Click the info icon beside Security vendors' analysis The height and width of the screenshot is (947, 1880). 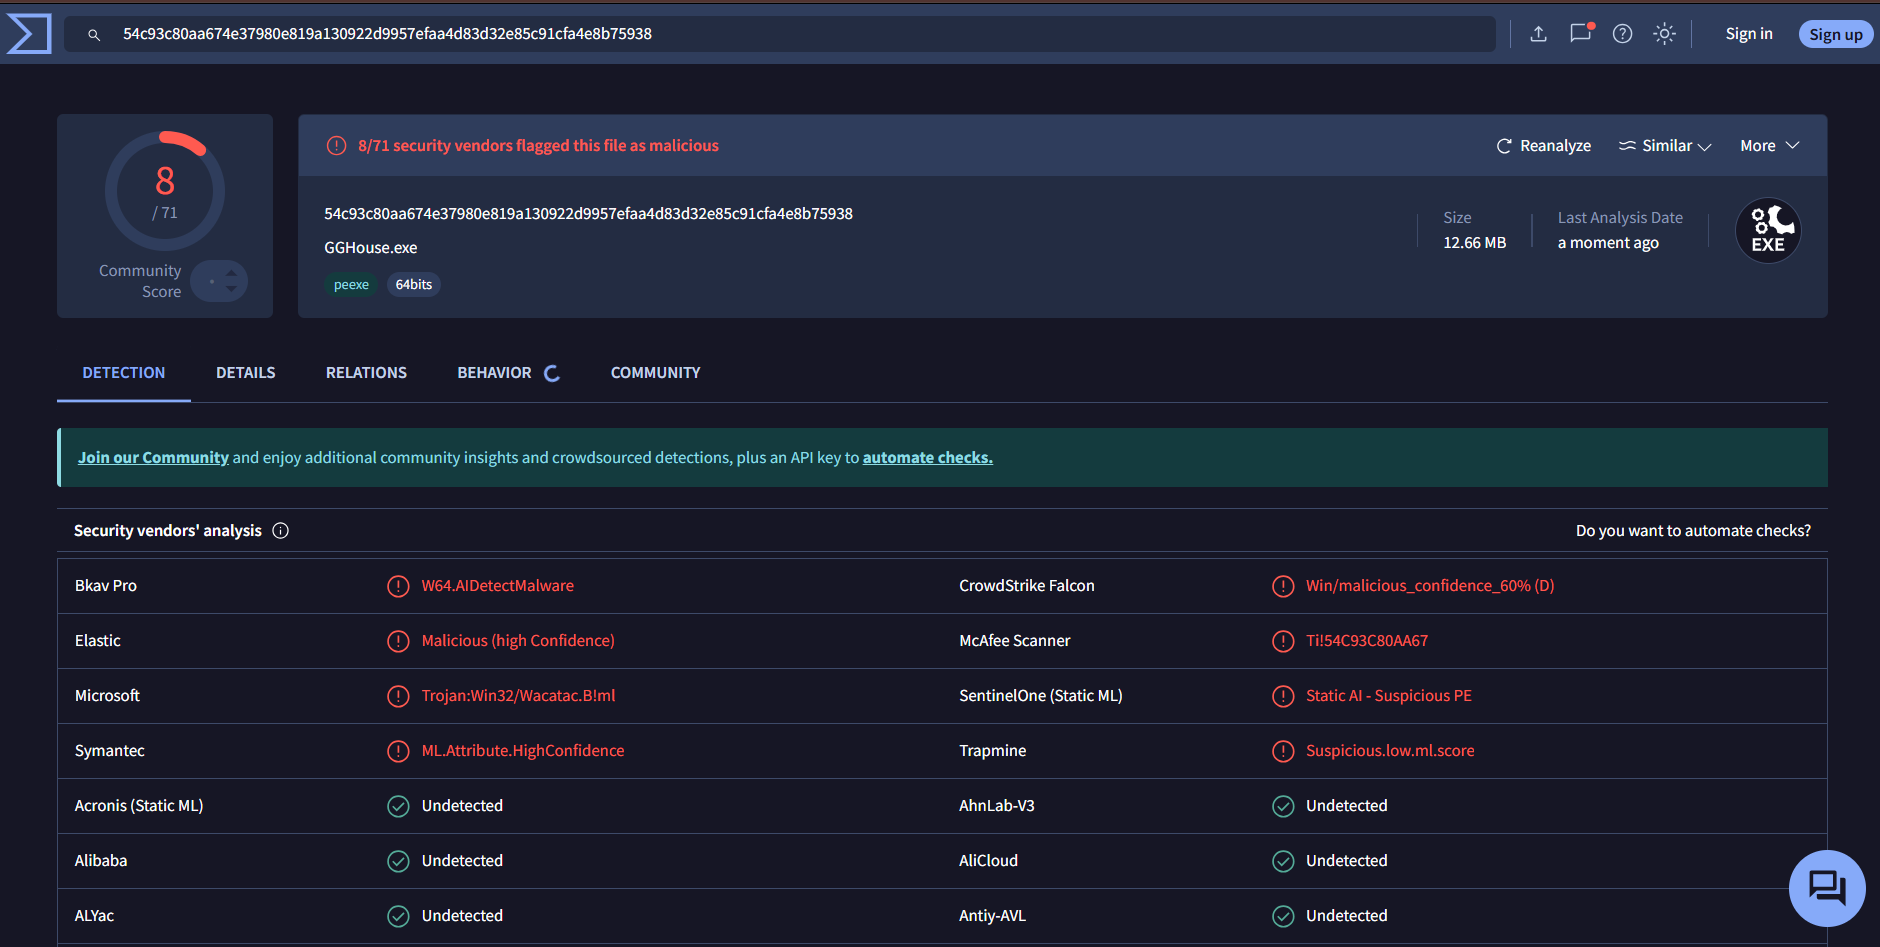(x=281, y=531)
